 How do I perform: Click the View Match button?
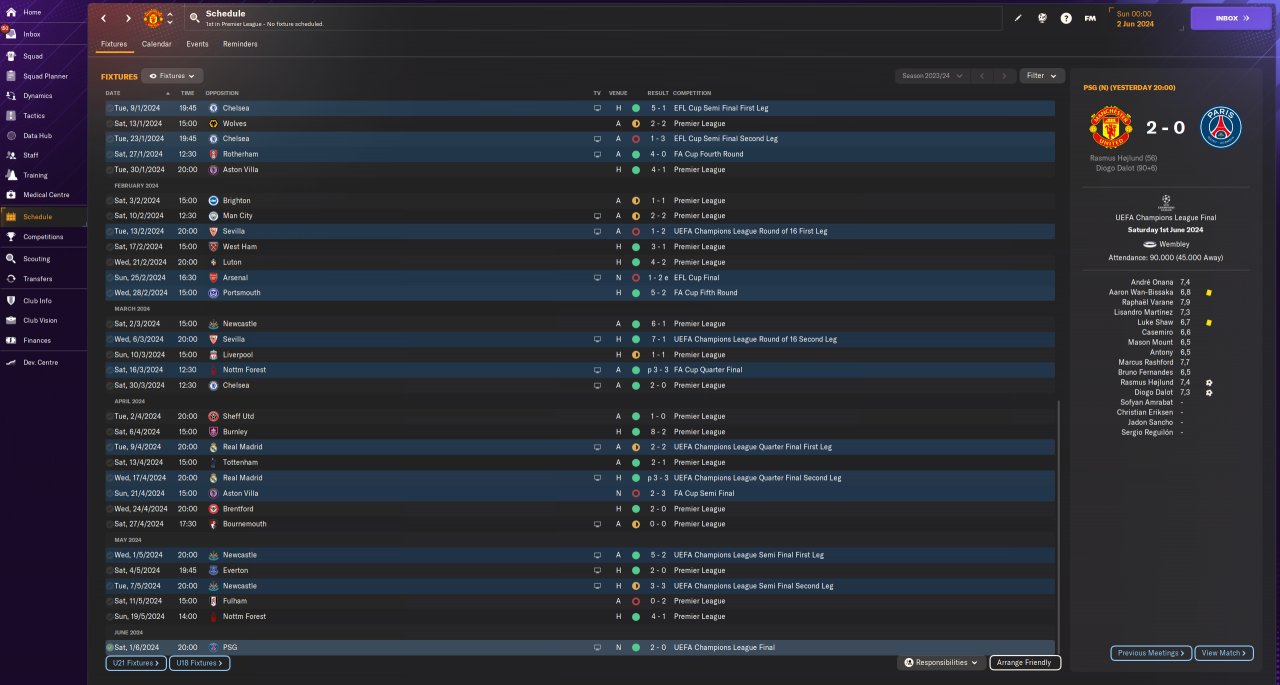1224,653
